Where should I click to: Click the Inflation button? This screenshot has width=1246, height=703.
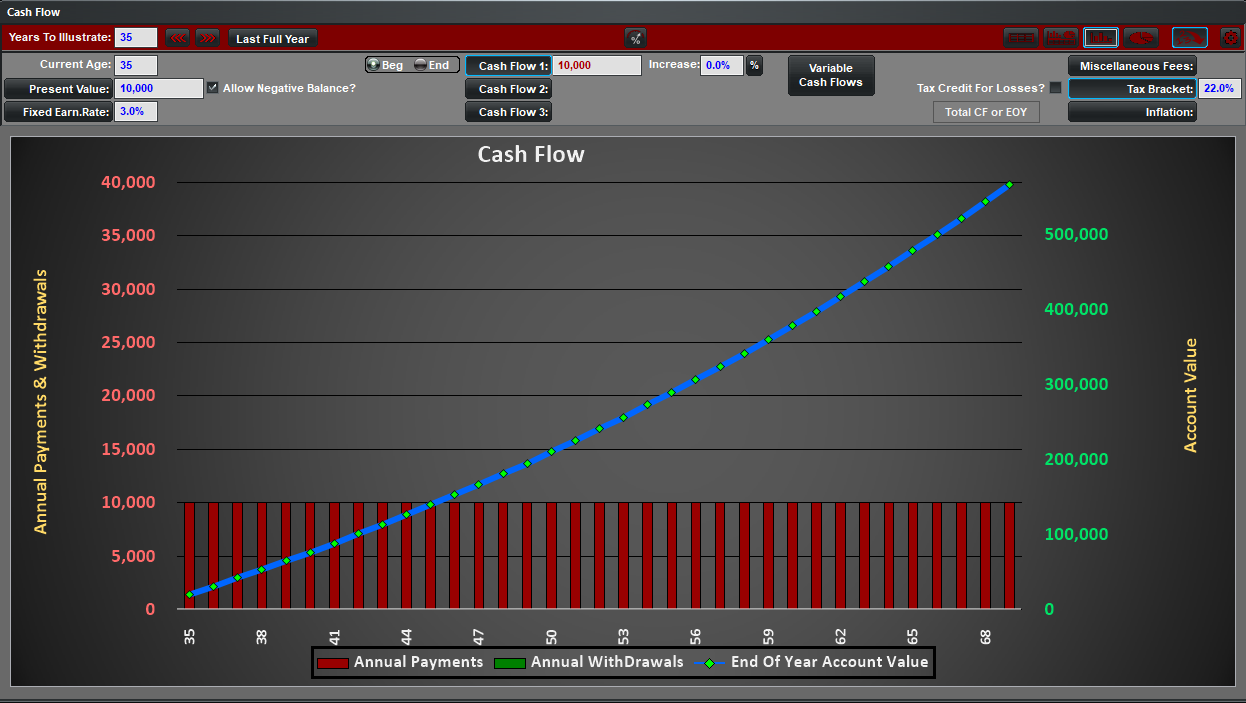[1132, 111]
